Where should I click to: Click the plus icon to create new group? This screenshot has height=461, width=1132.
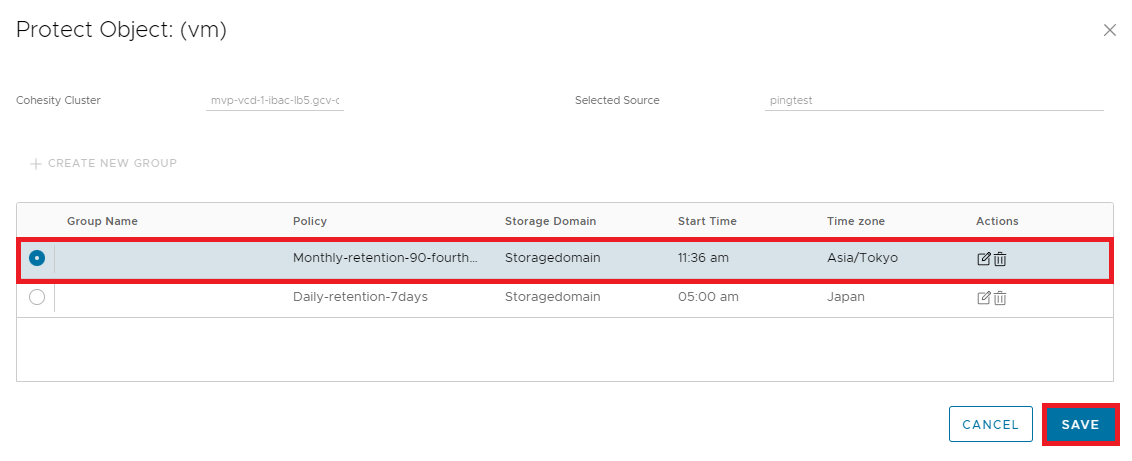(36, 164)
